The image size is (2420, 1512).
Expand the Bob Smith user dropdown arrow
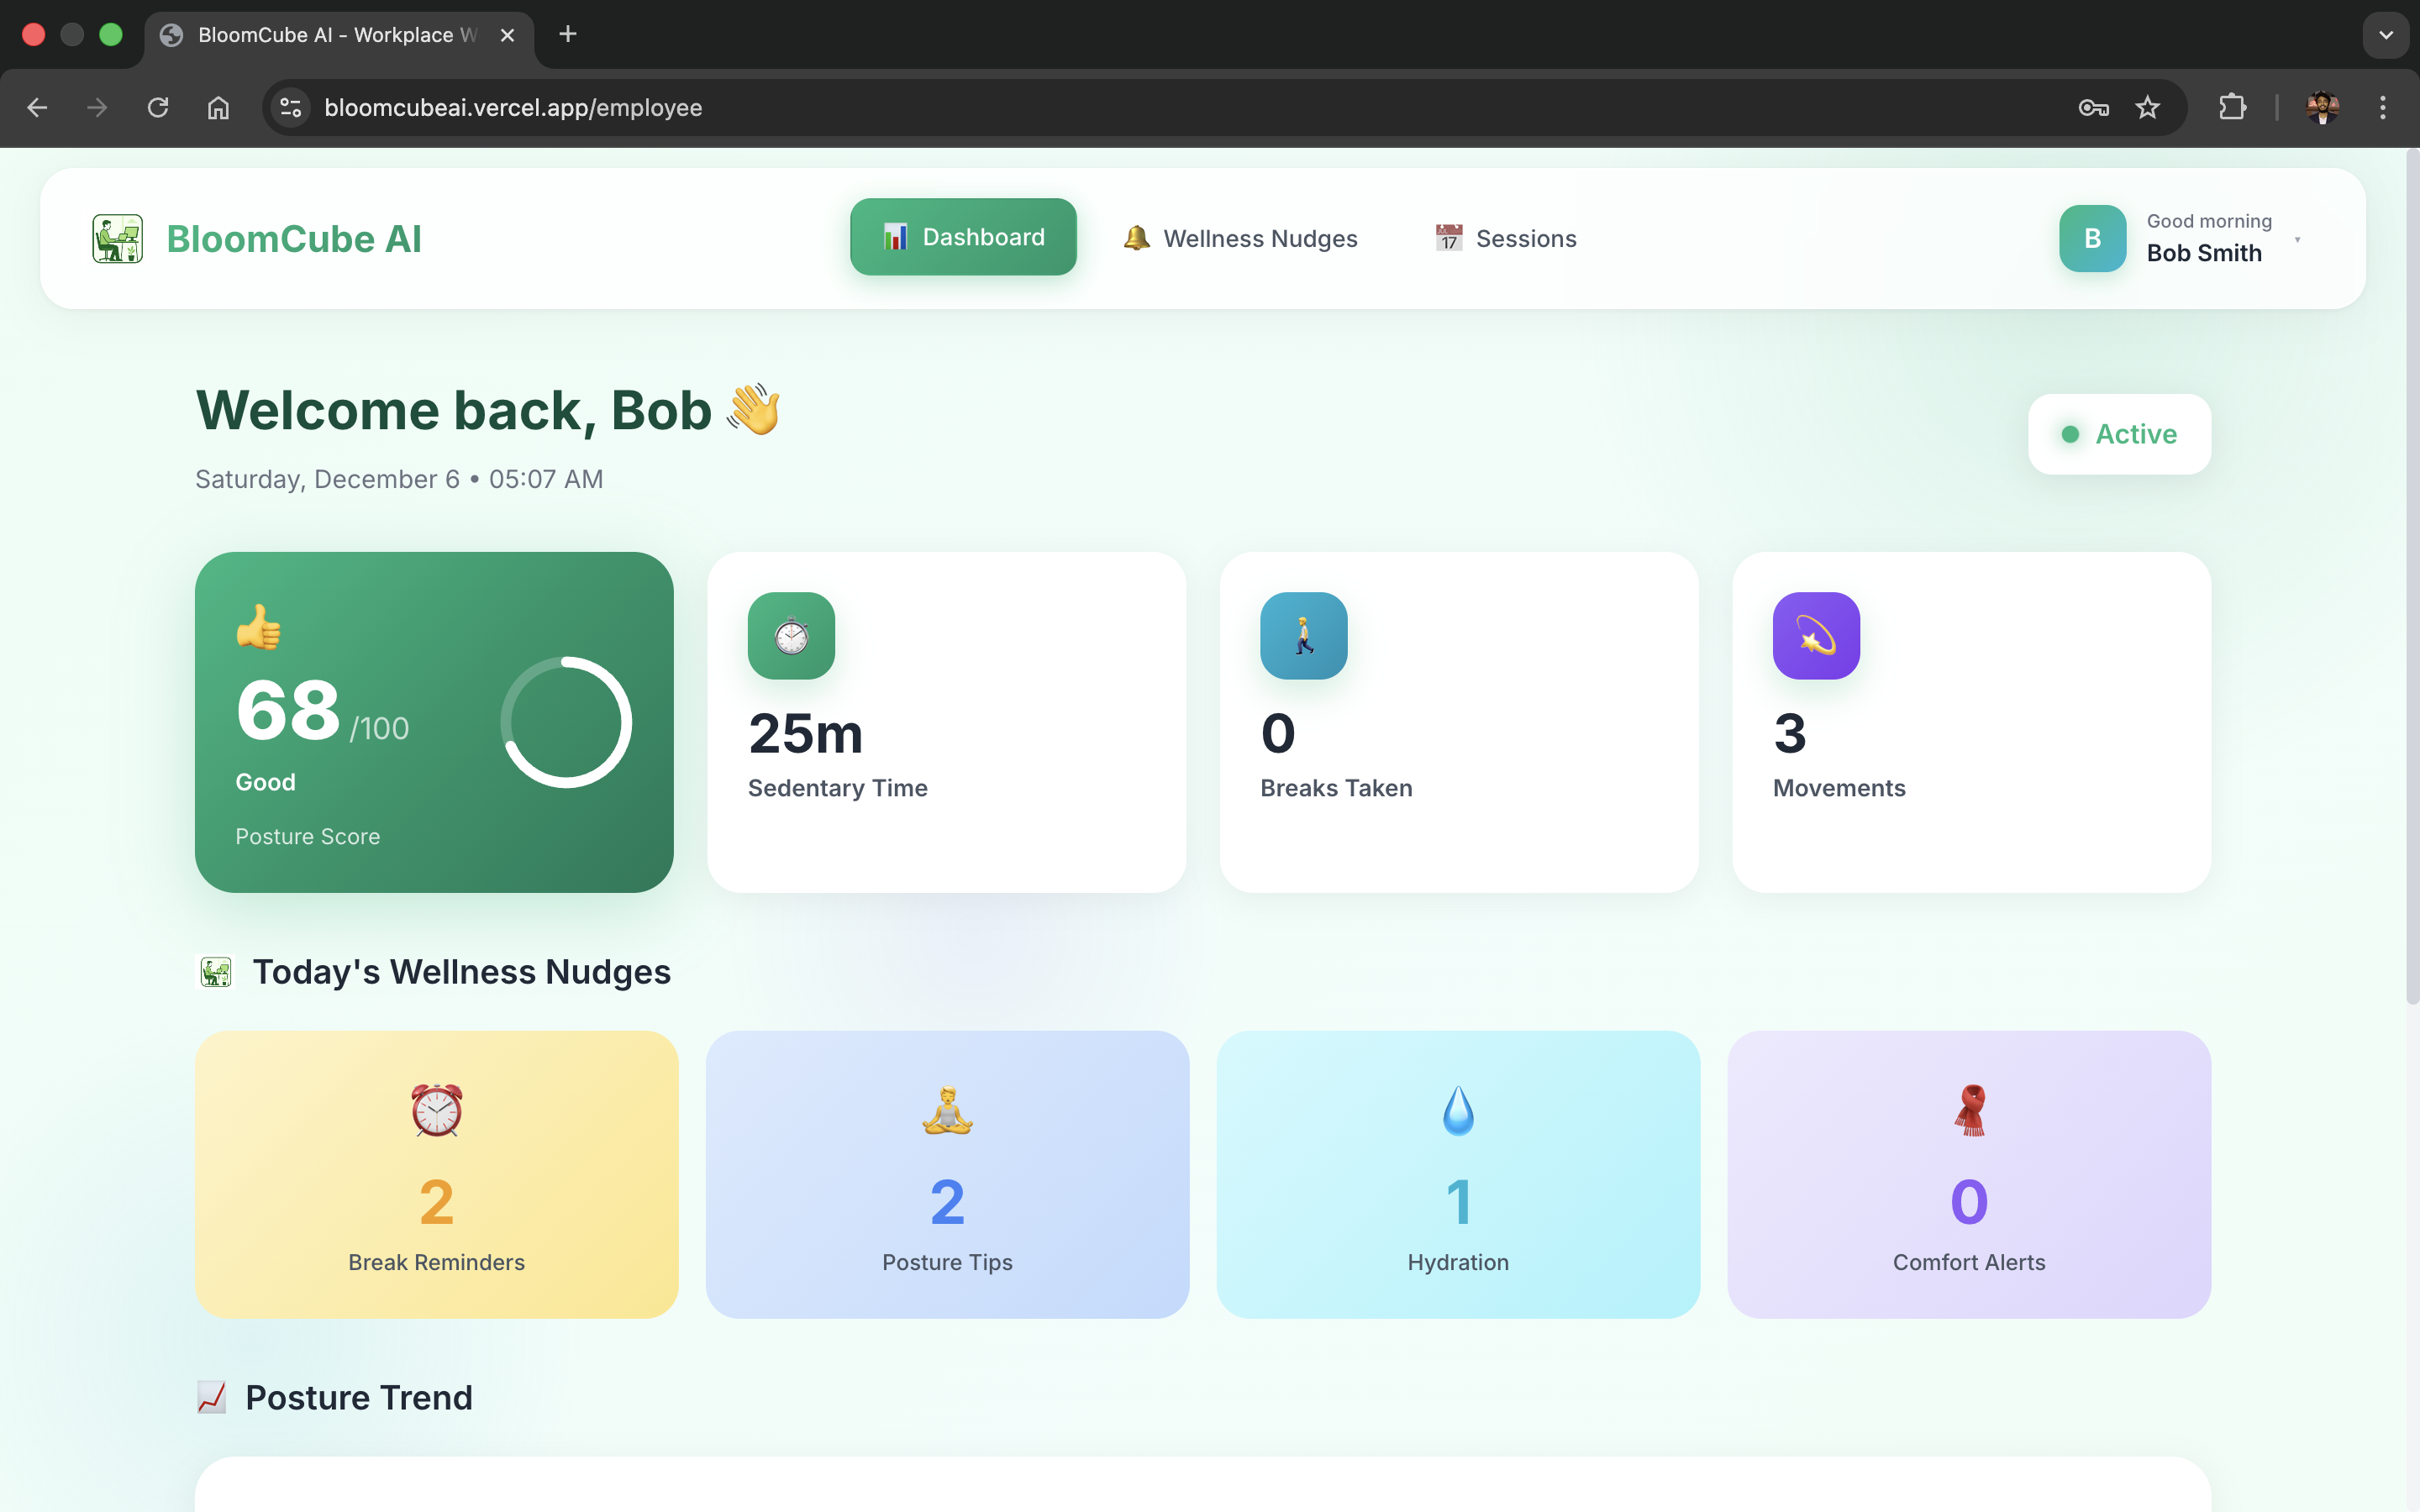(2297, 240)
